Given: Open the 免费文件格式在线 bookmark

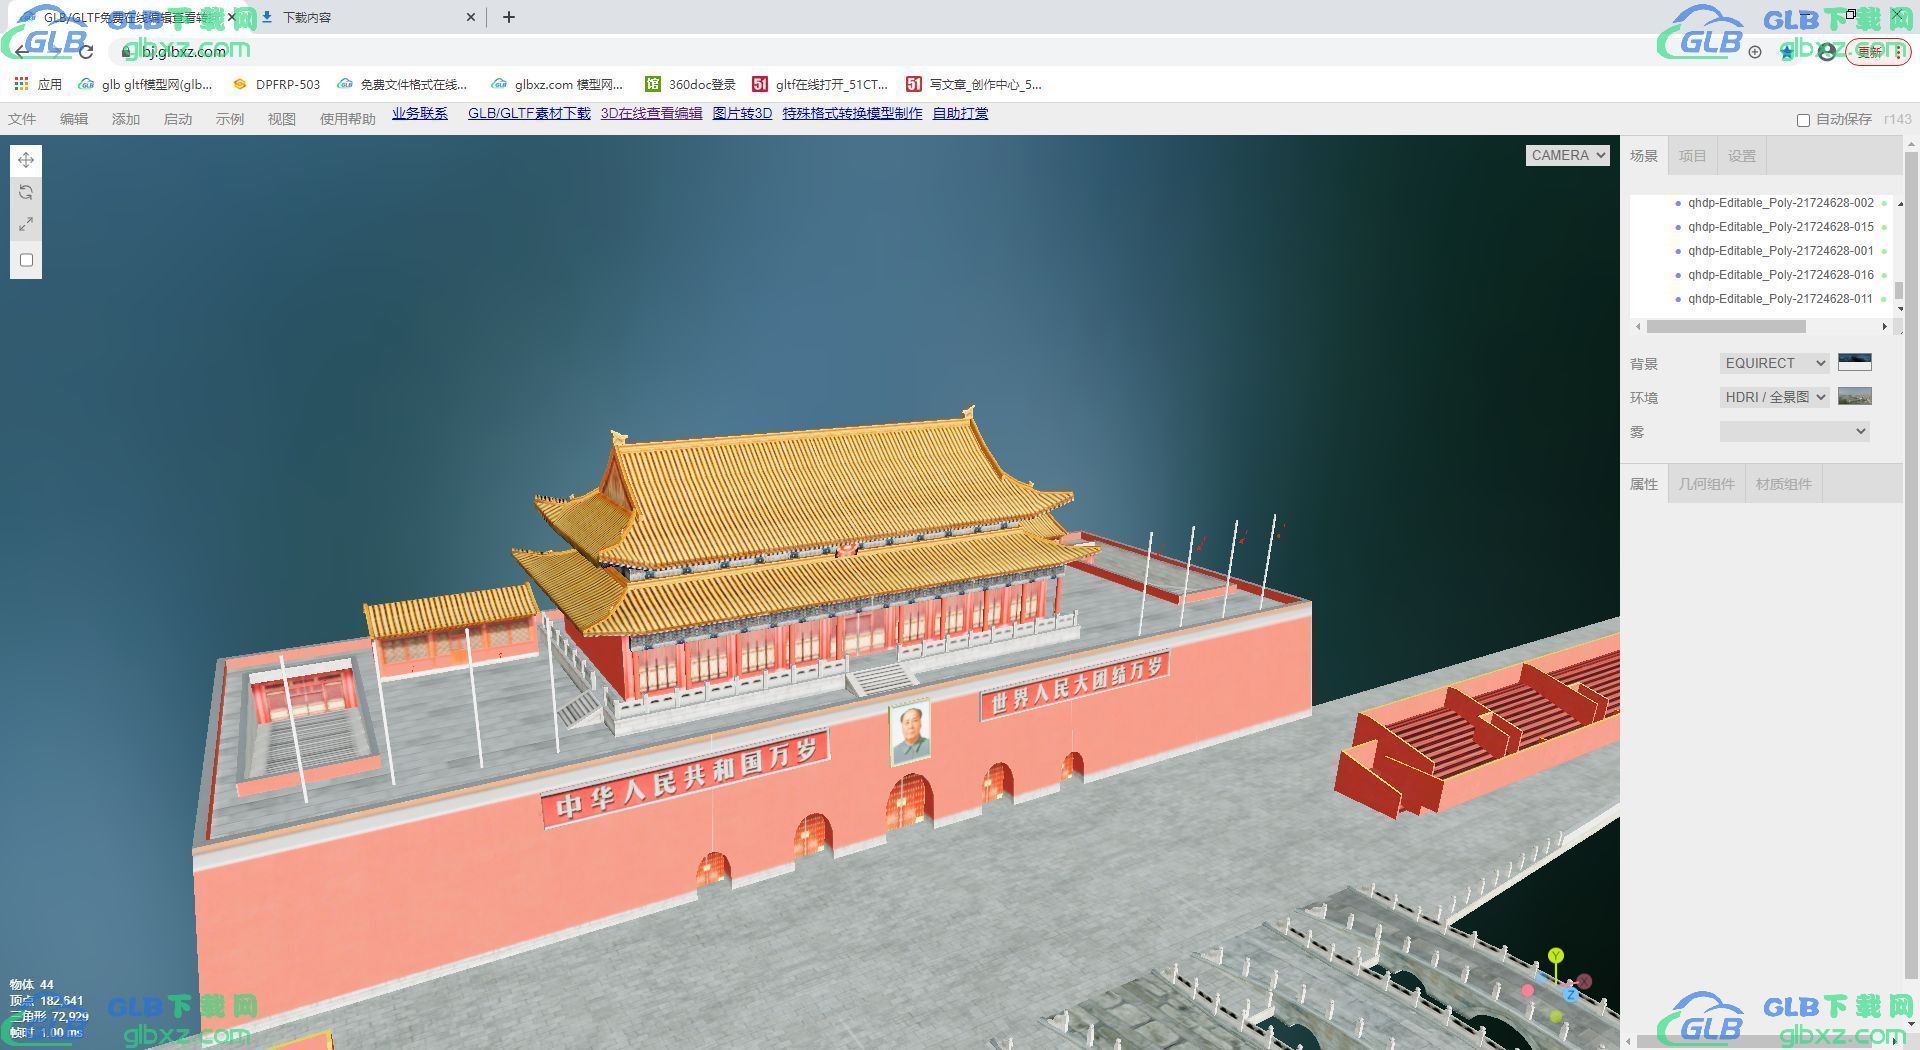Looking at the screenshot, I should click(x=403, y=84).
